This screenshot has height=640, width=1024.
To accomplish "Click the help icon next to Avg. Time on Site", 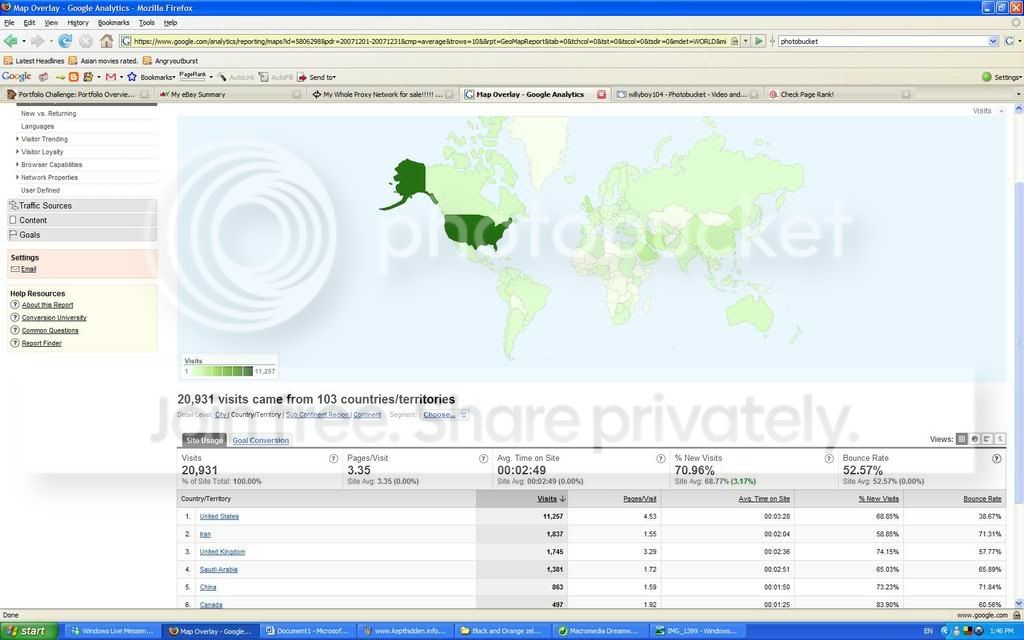I will pyautogui.click(x=660, y=459).
